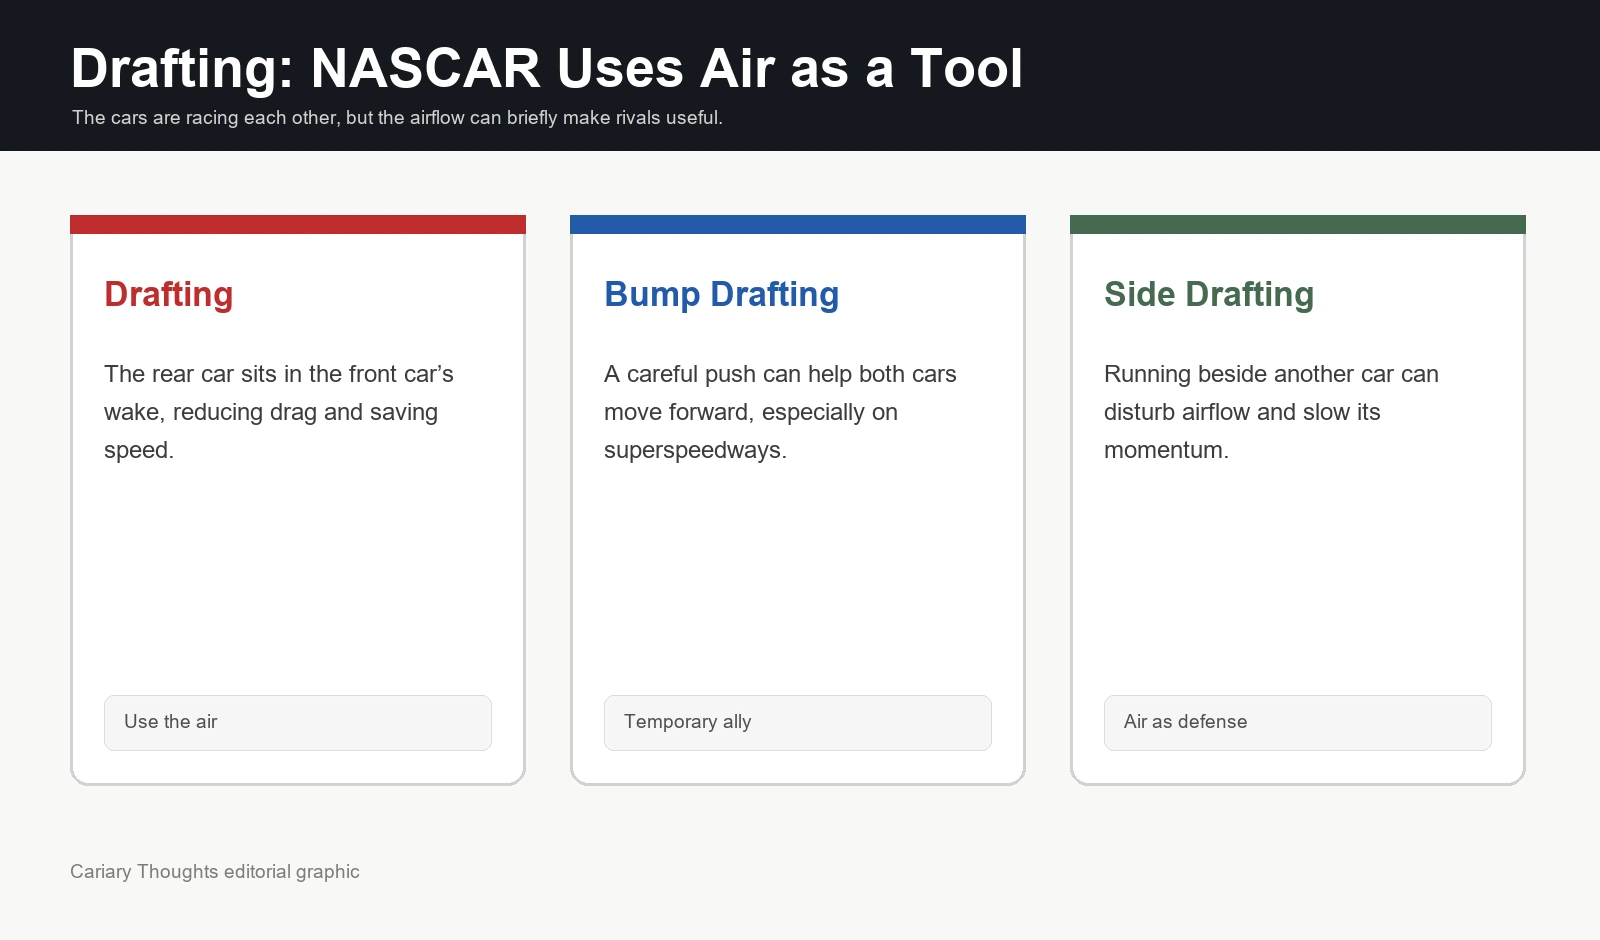
Task: Select the paragraph starting "Running beside another car"
Action: point(1271,412)
